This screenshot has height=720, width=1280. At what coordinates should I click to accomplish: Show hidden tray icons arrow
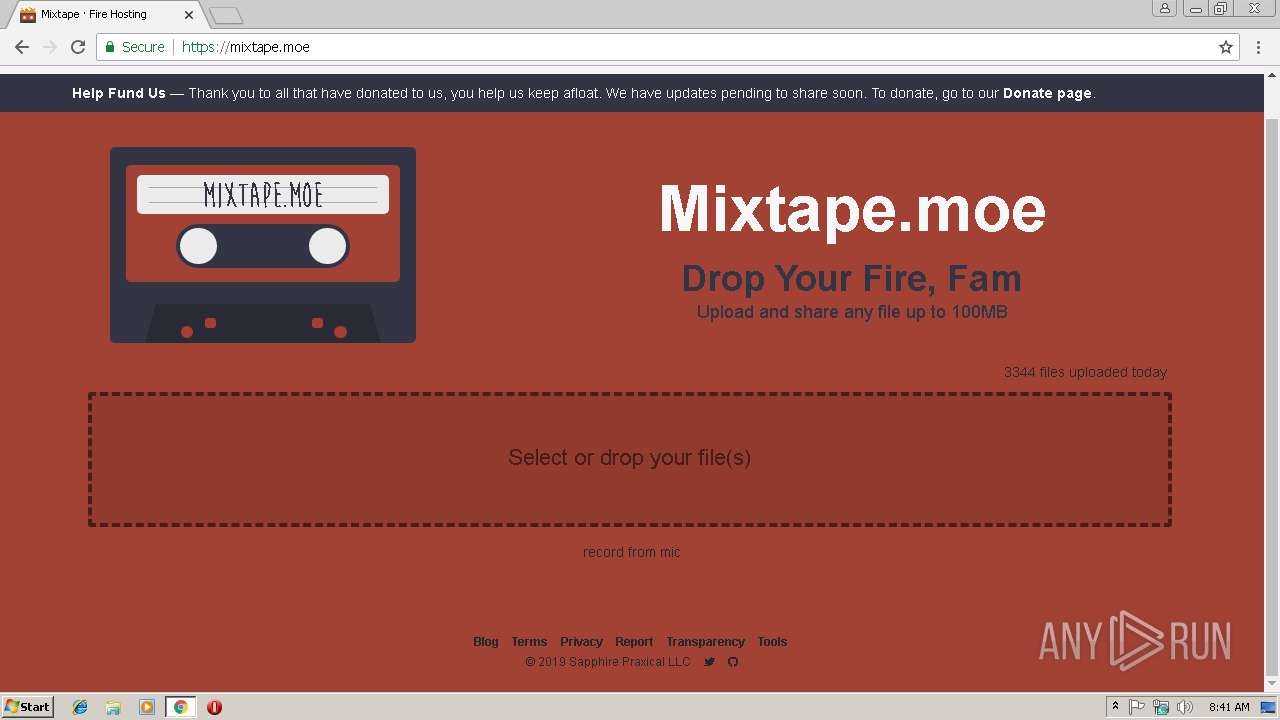coord(1115,707)
